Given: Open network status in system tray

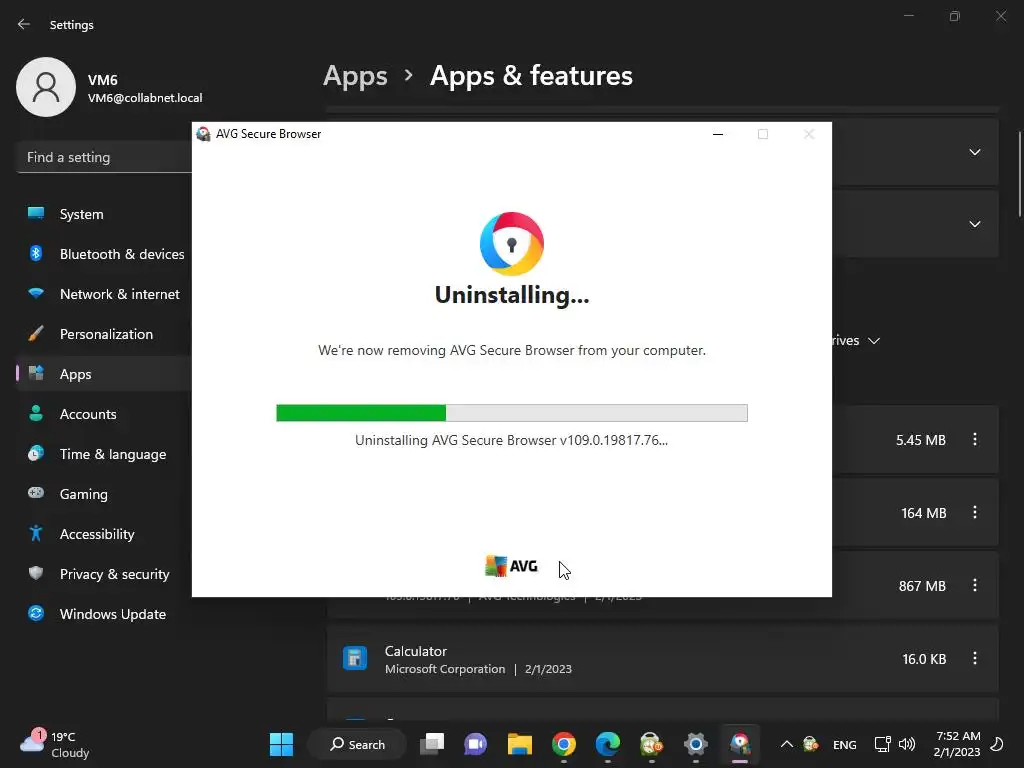Looking at the screenshot, I should (882, 744).
